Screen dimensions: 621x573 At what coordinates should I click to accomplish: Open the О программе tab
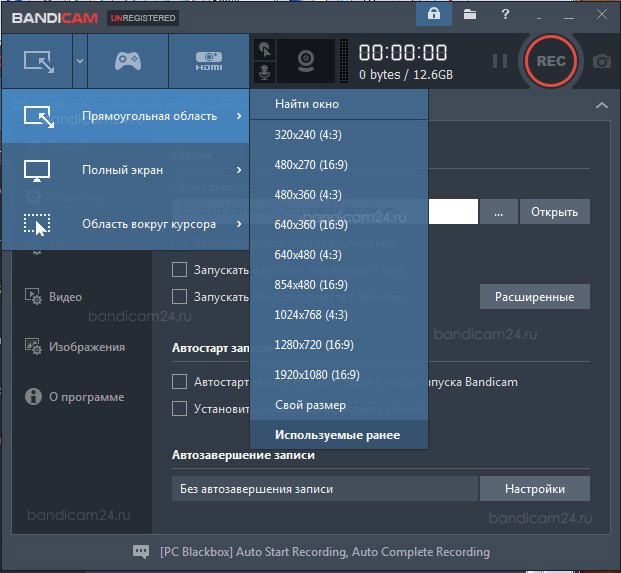(86, 397)
